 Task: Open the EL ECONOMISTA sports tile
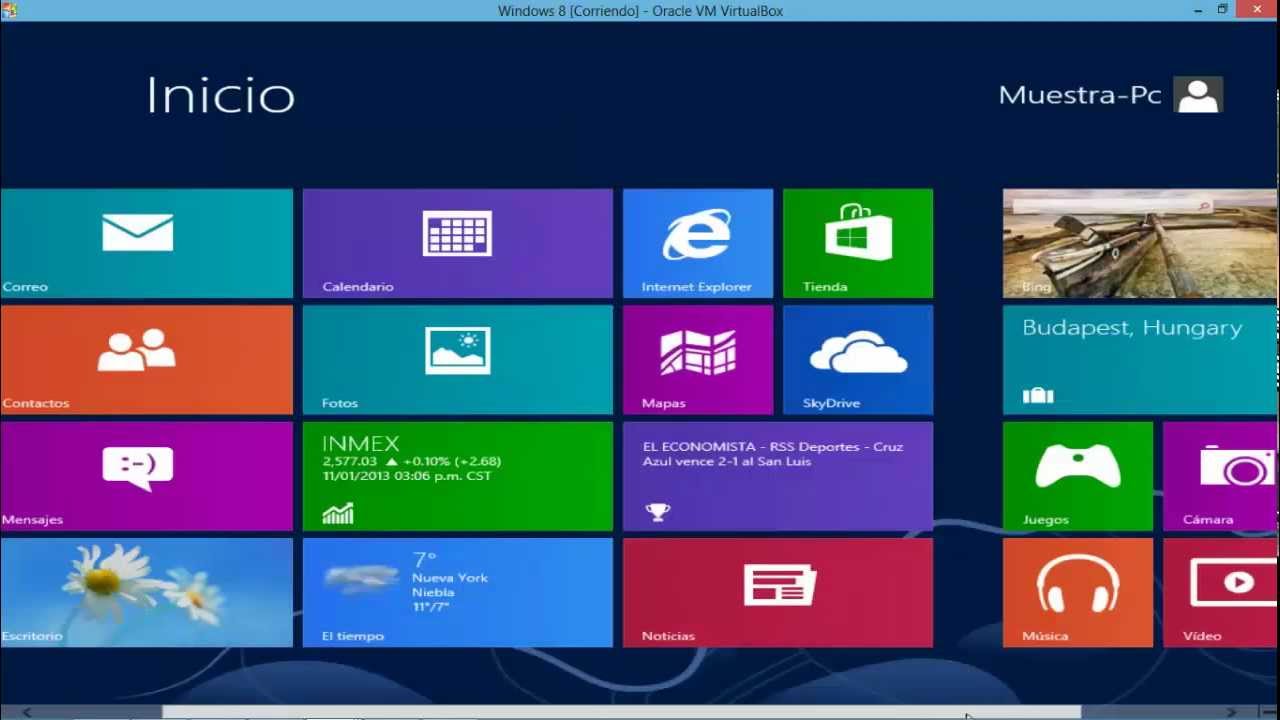pos(778,476)
